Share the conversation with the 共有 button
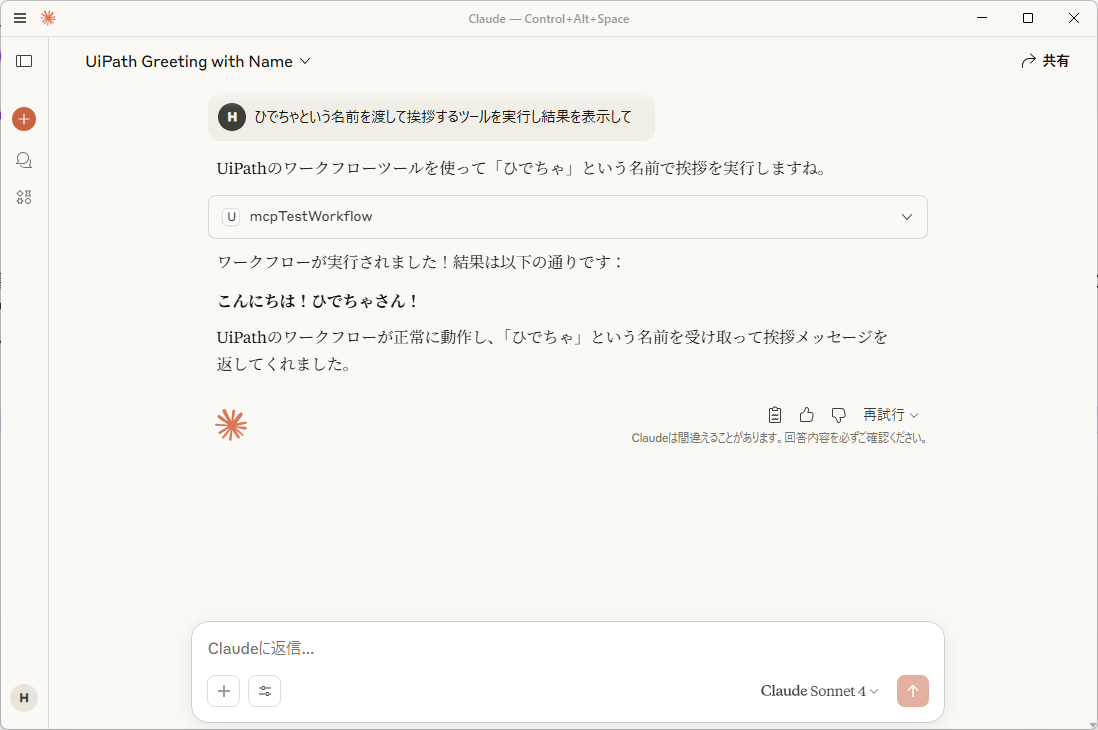Viewport: 1098px width, 730px height. [x=1045, y=61]
